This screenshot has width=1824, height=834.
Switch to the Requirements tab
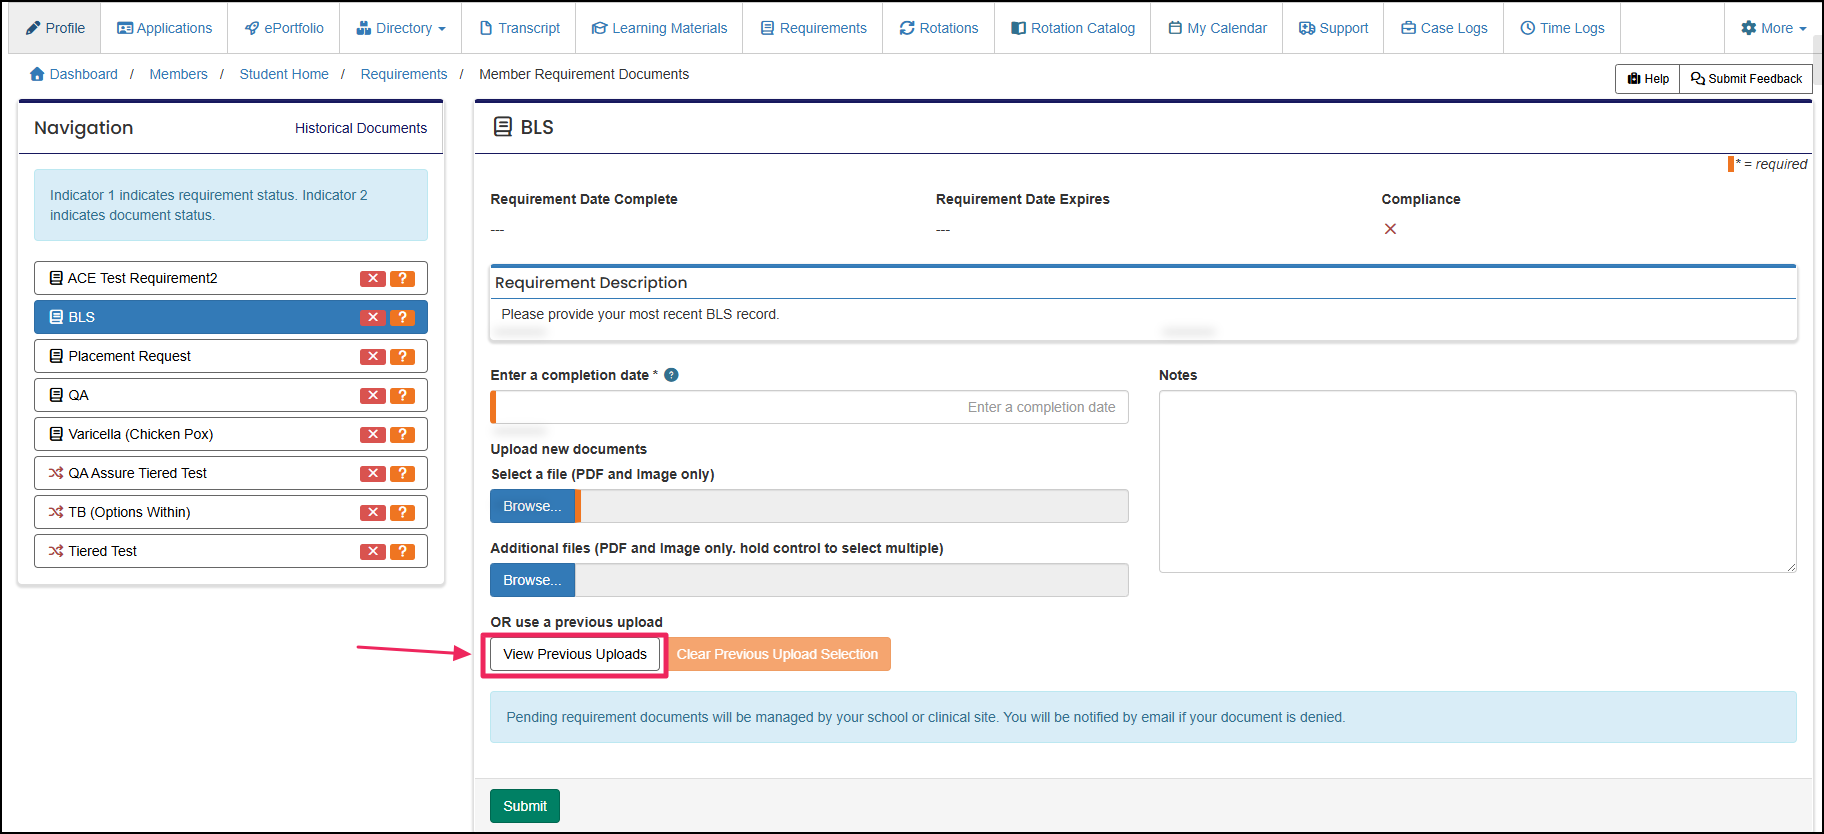[x=813, y=28]
